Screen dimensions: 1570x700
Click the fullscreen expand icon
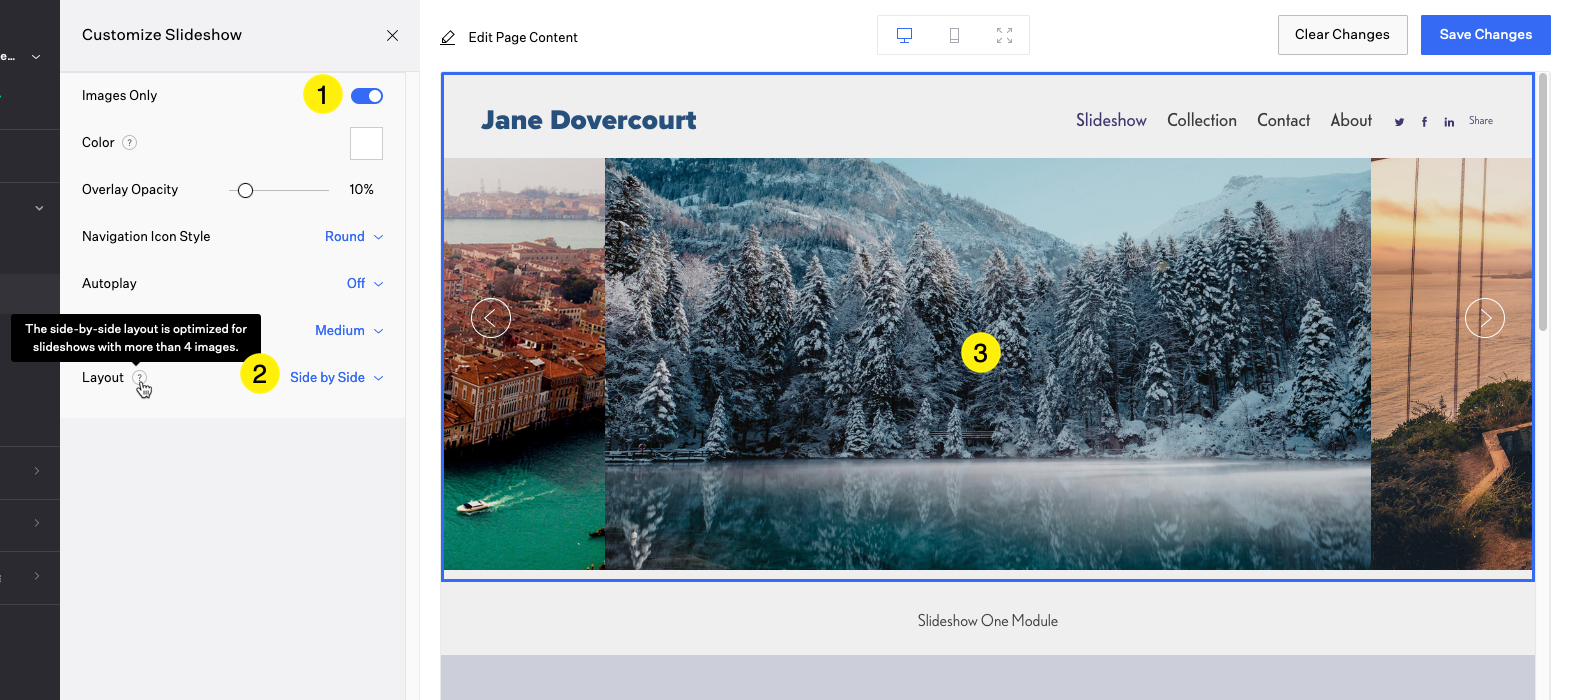pos(1004,36)
